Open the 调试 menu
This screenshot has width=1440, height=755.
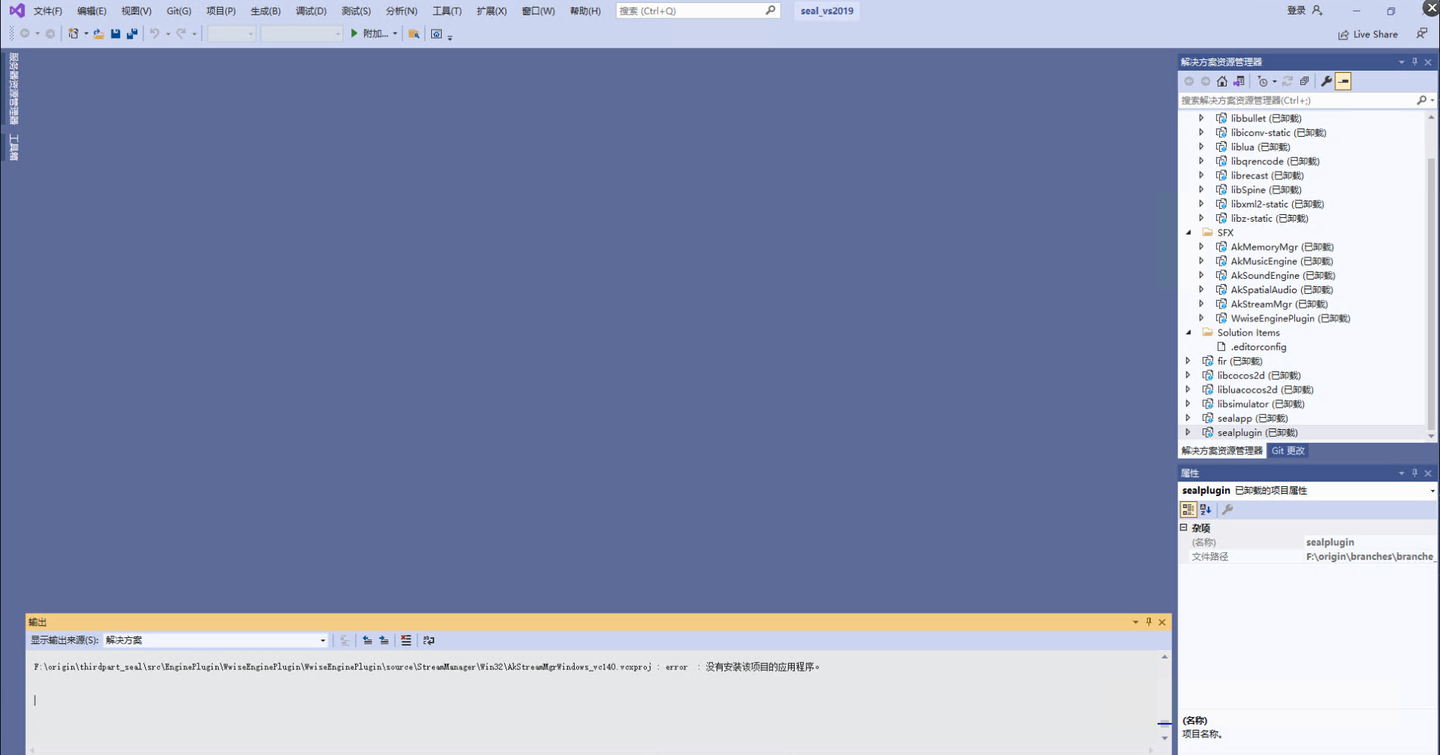[310, 11]
